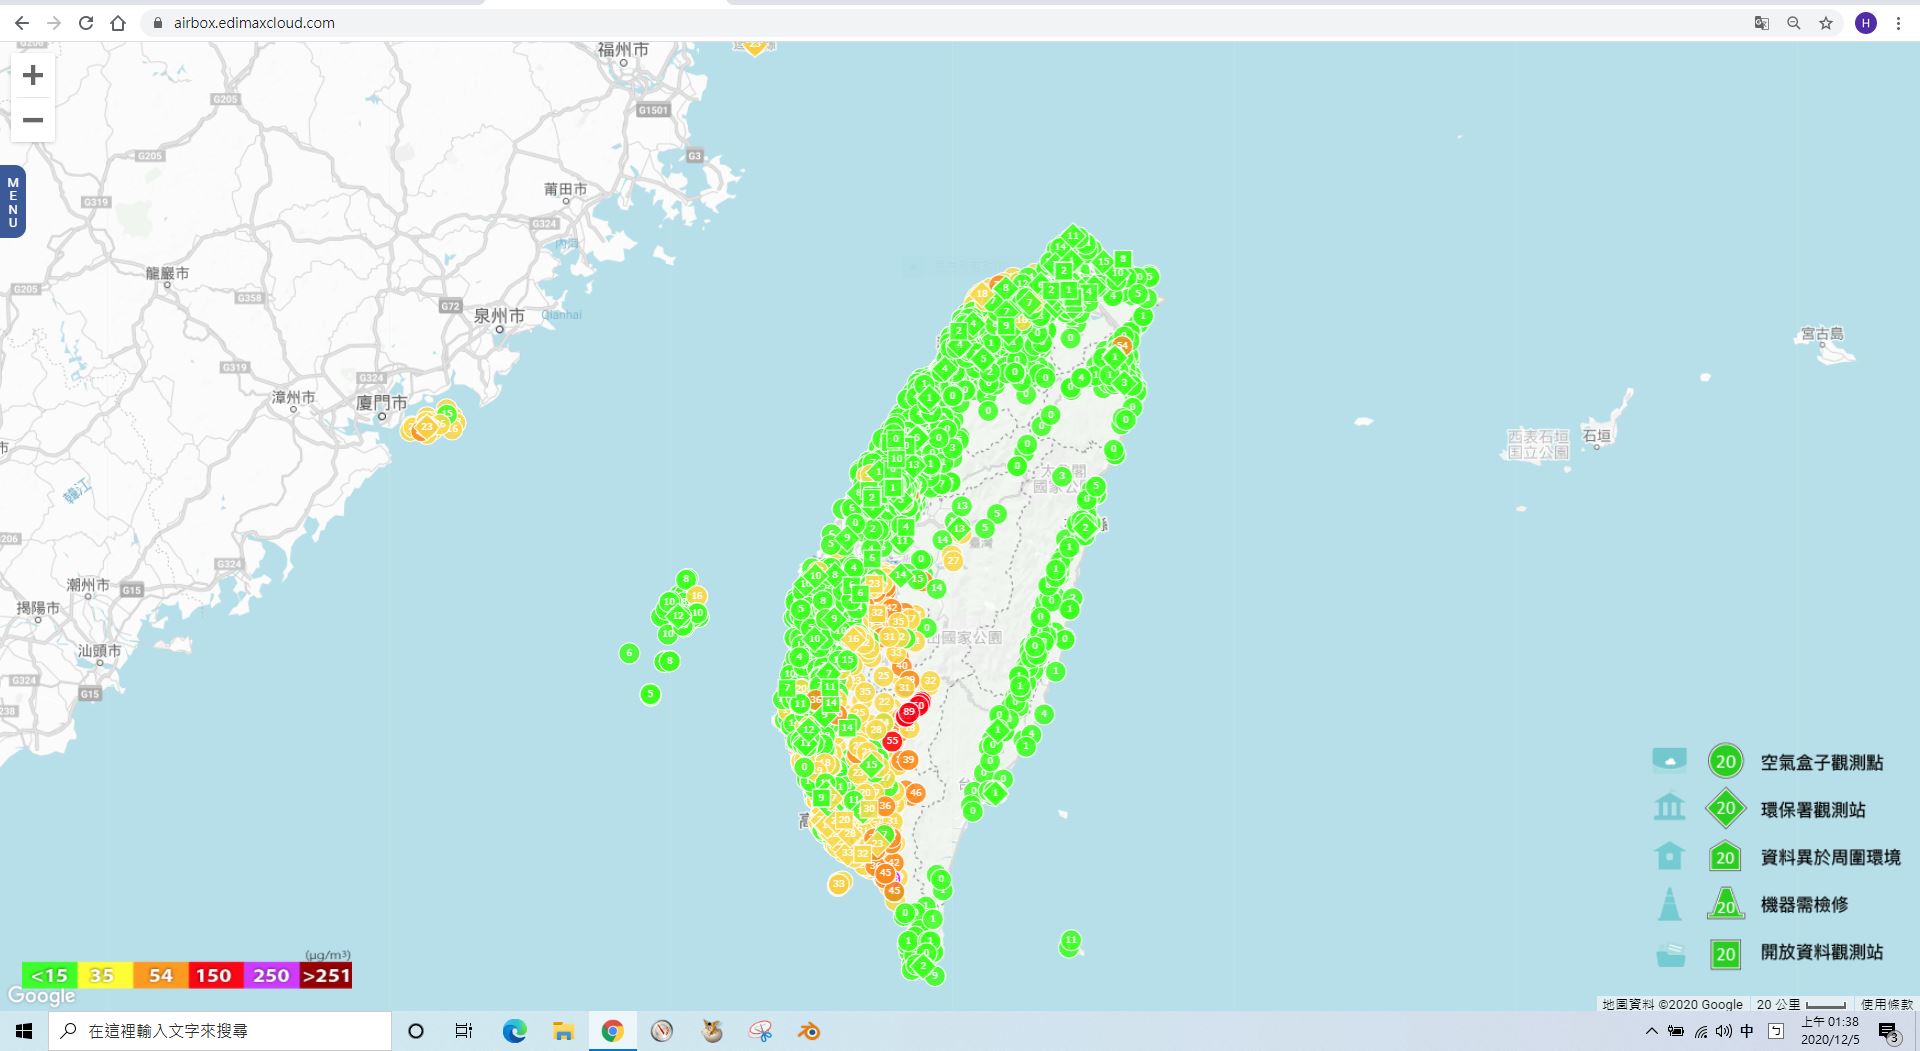This screenshot has width=1920, height=1051.
Task: Click the square 20 marker in the legend
Action: pyautogui.click(x=1725, y=953)
